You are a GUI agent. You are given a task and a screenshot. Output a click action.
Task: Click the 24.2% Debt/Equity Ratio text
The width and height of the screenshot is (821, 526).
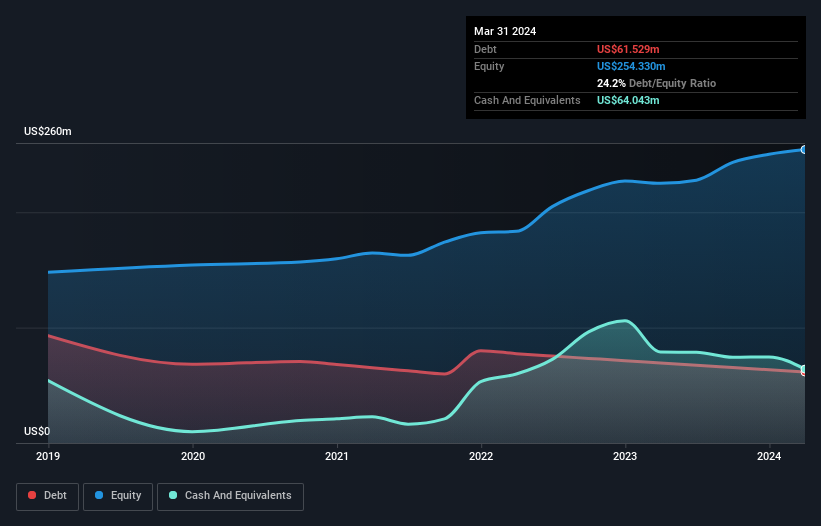[656, 83]
